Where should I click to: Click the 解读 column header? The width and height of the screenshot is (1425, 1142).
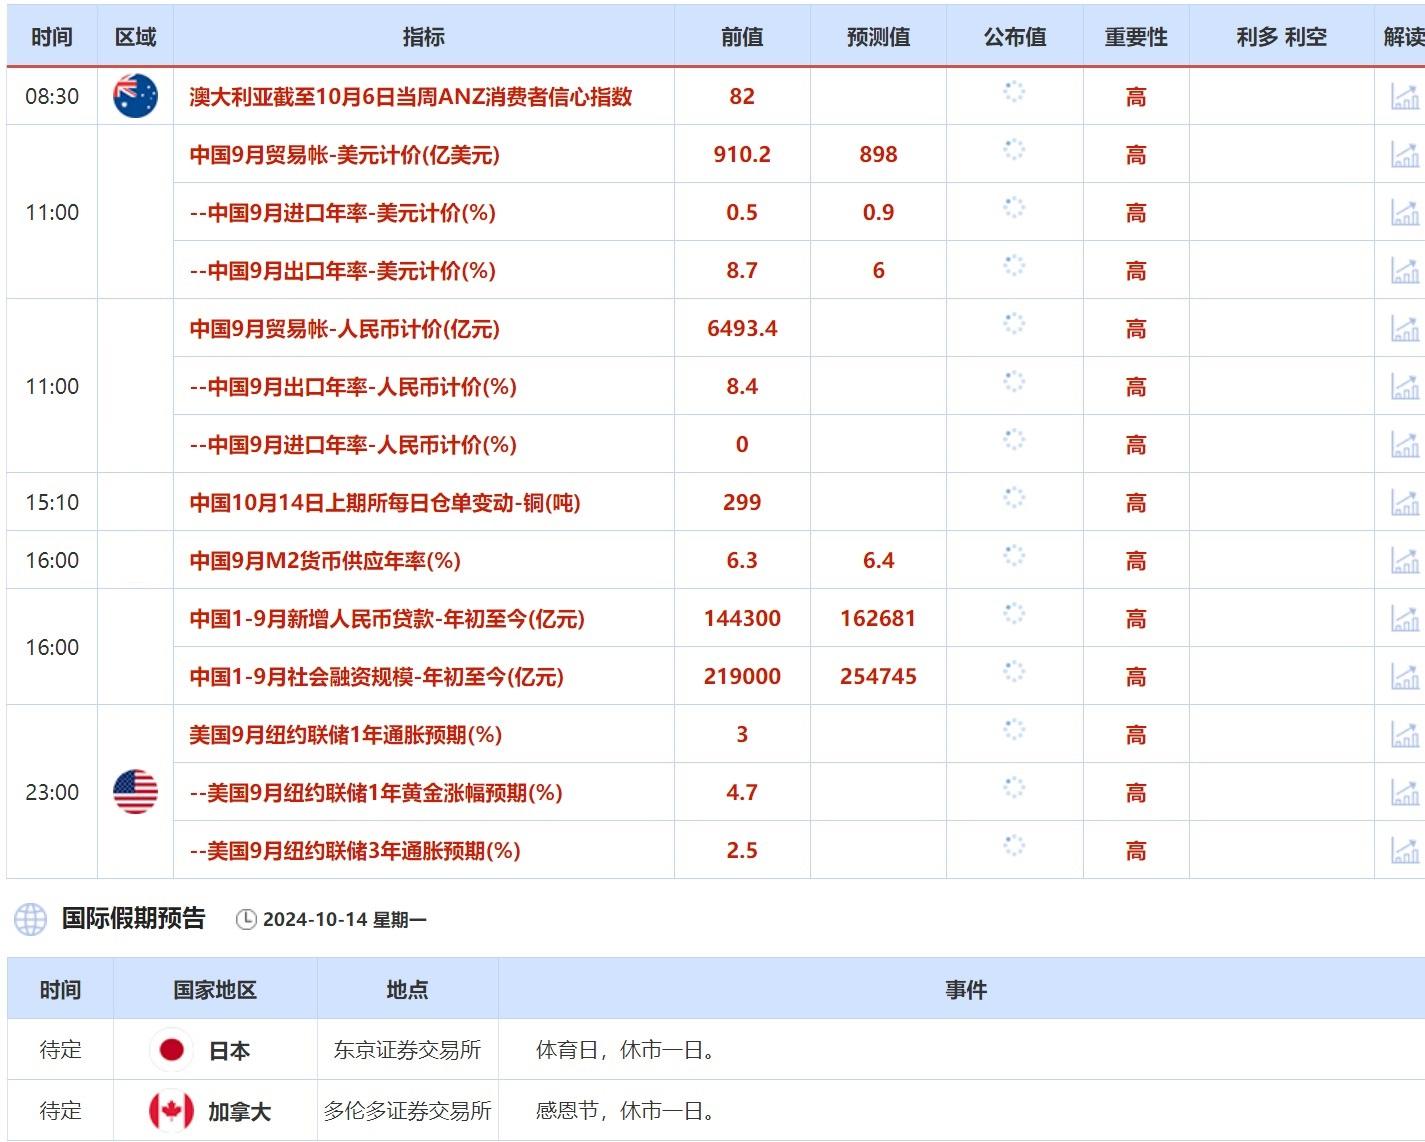[1404, 36]
